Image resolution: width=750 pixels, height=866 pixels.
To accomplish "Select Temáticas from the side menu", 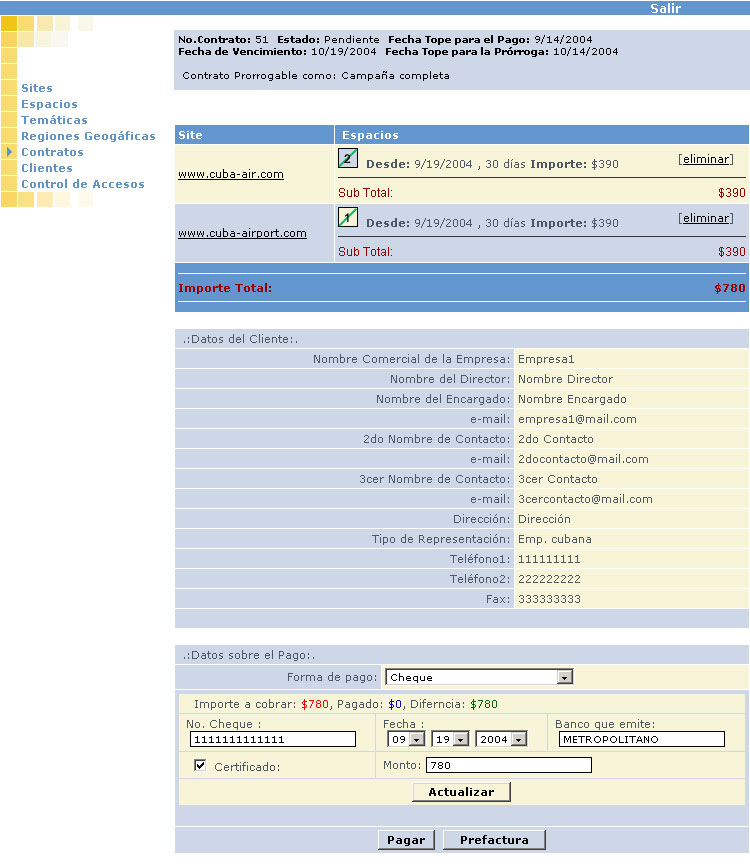I will coord(54,120).
